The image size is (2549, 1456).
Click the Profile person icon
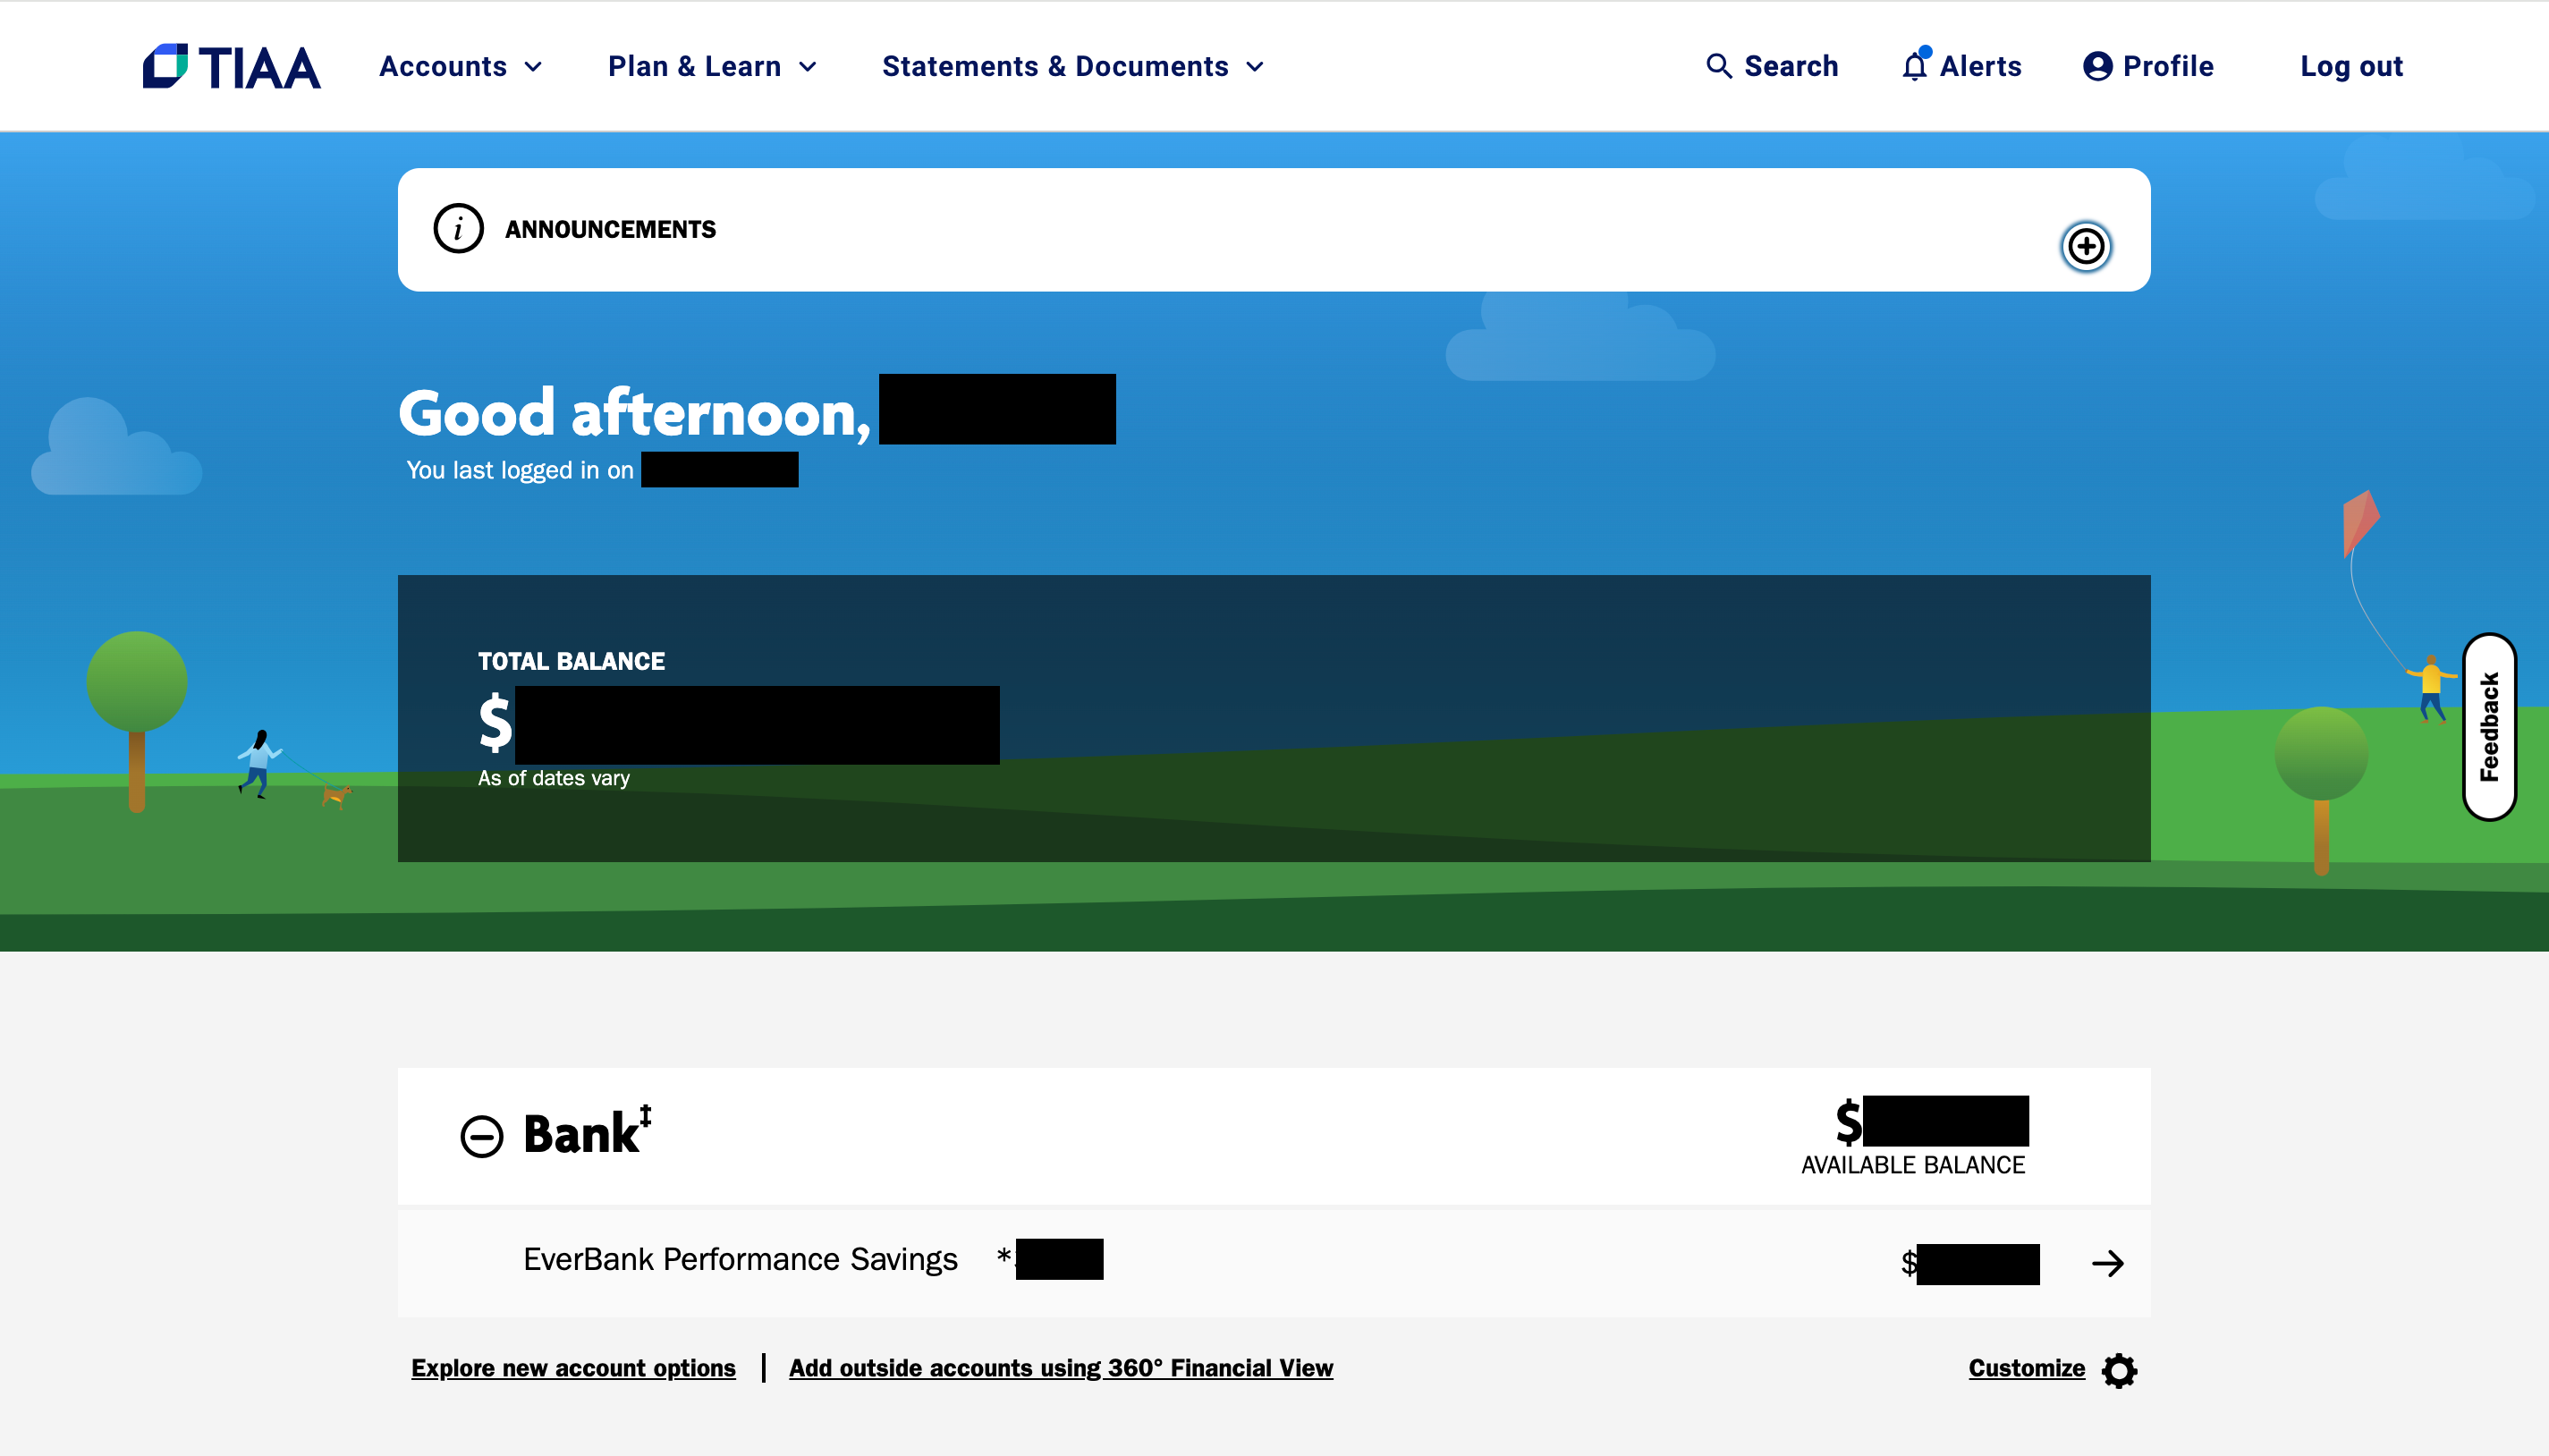(2097, 66)
